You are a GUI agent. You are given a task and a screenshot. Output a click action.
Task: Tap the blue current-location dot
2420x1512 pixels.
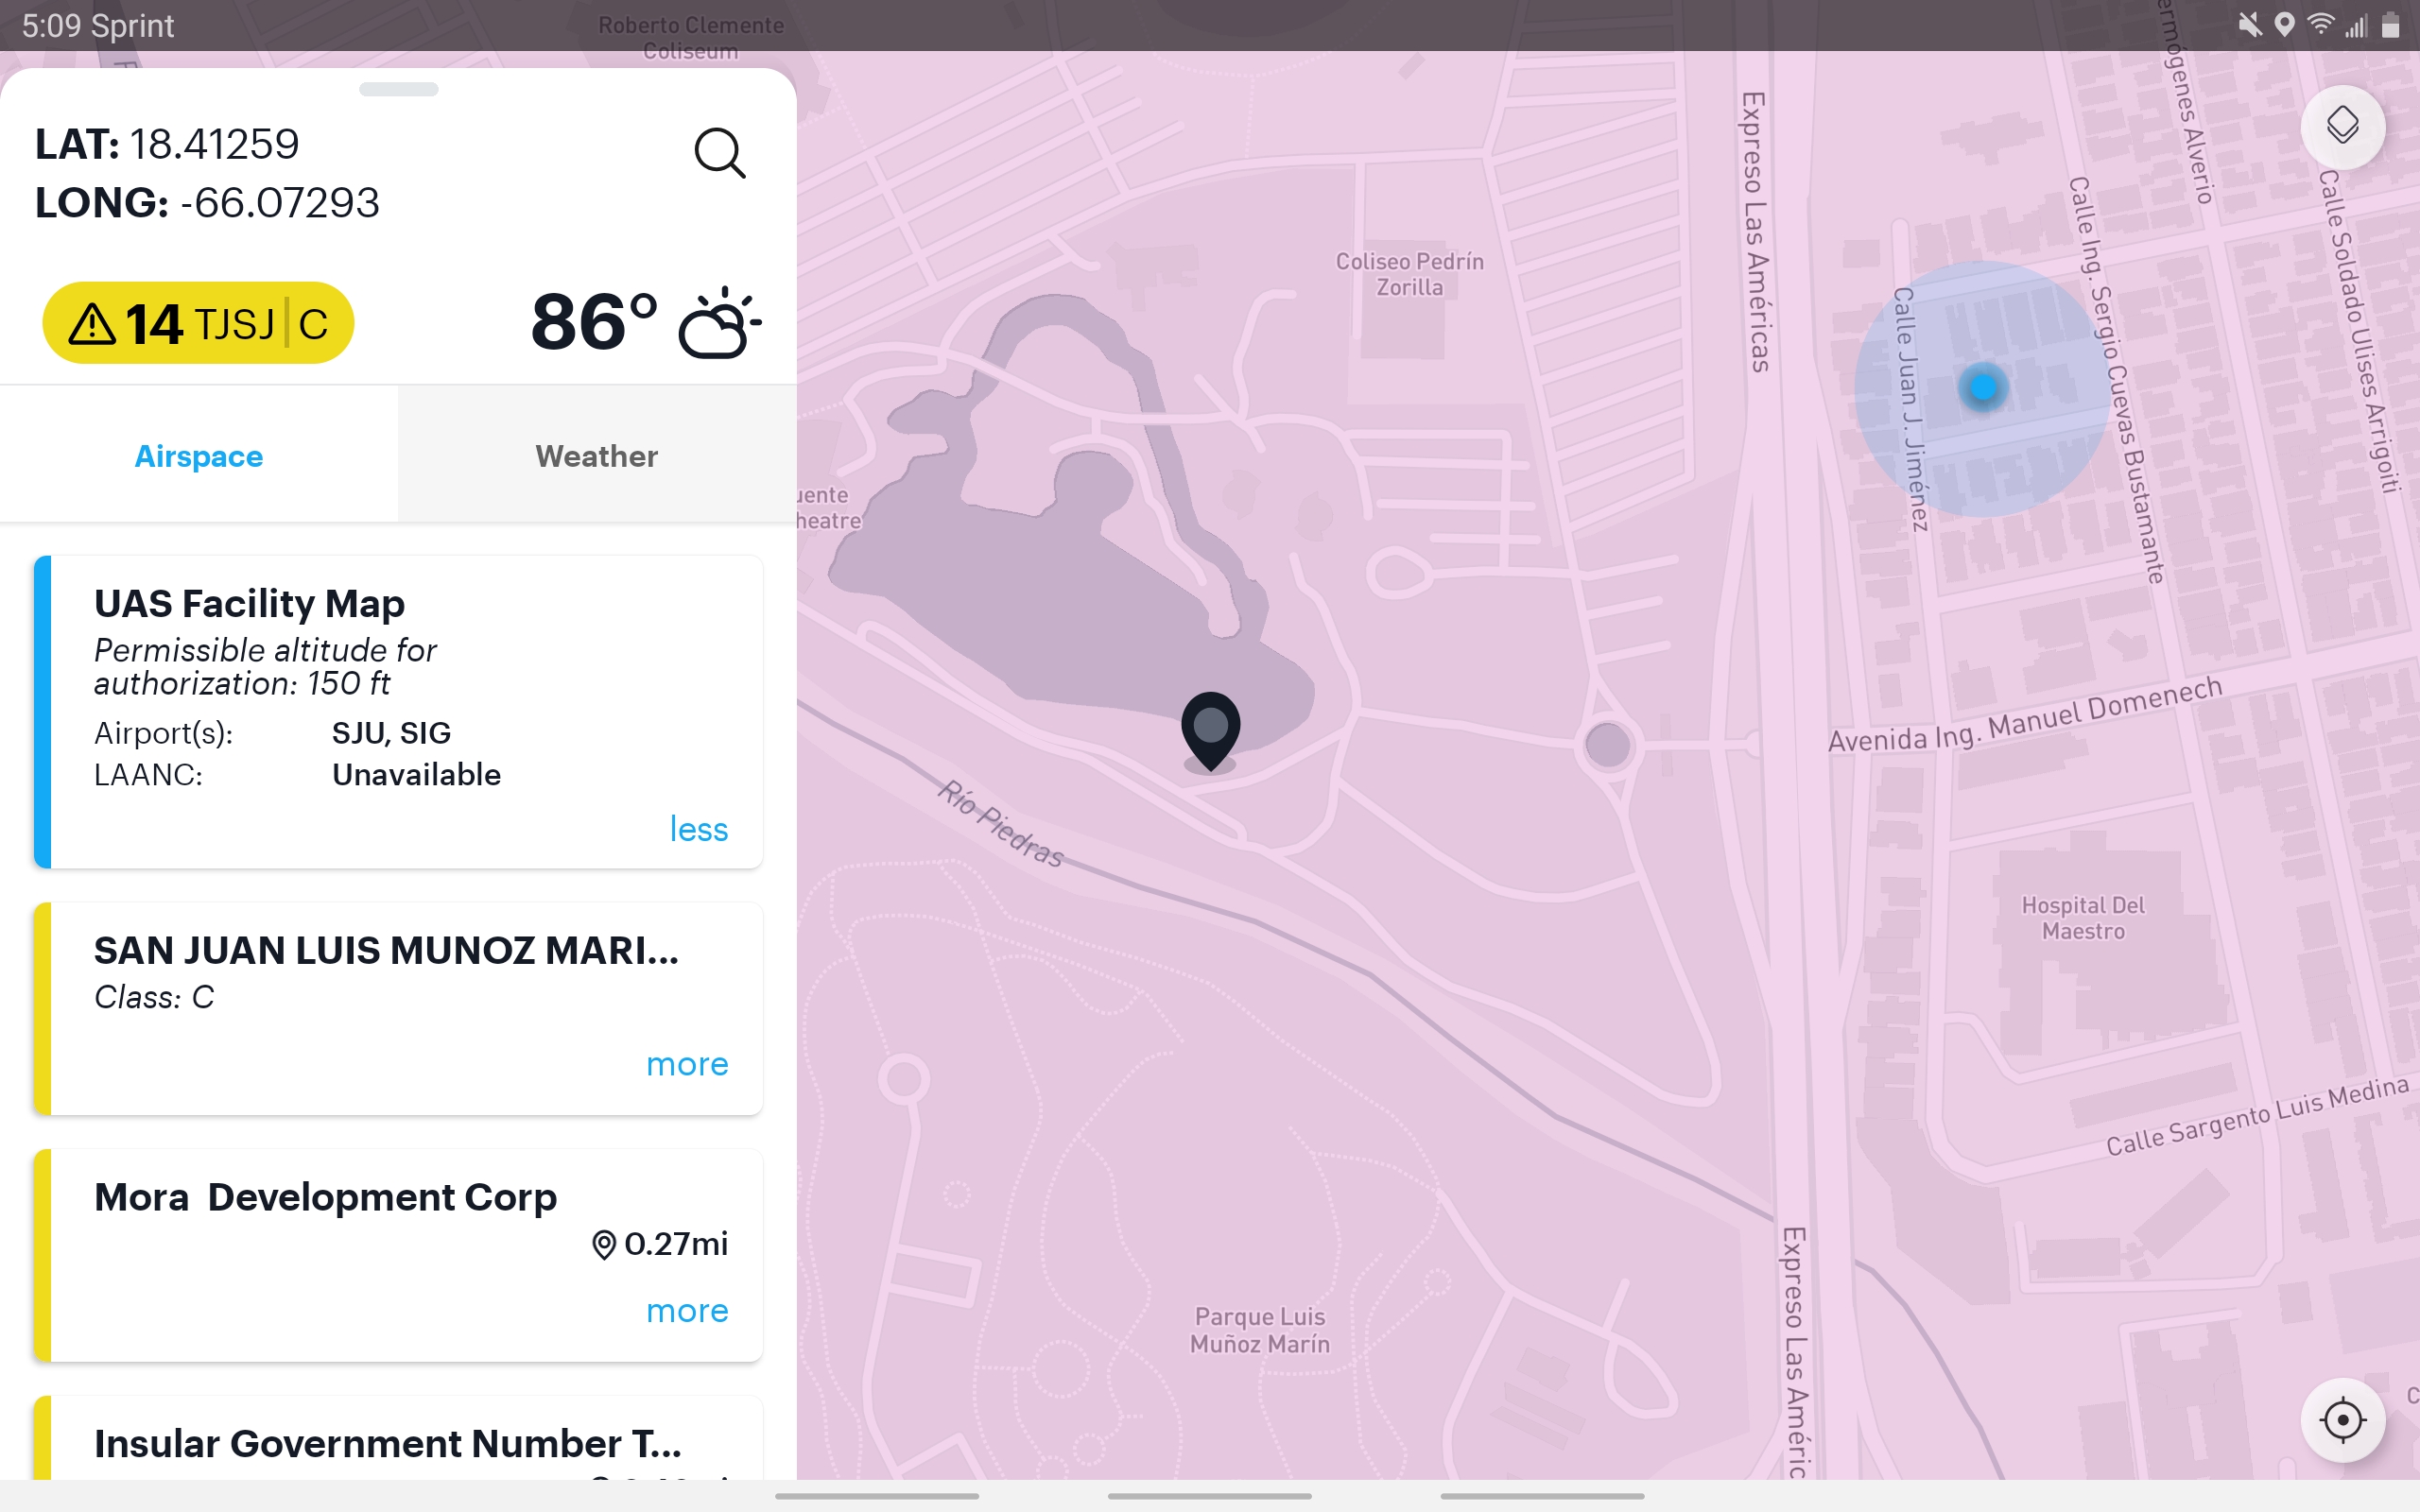coord(1983,387)
